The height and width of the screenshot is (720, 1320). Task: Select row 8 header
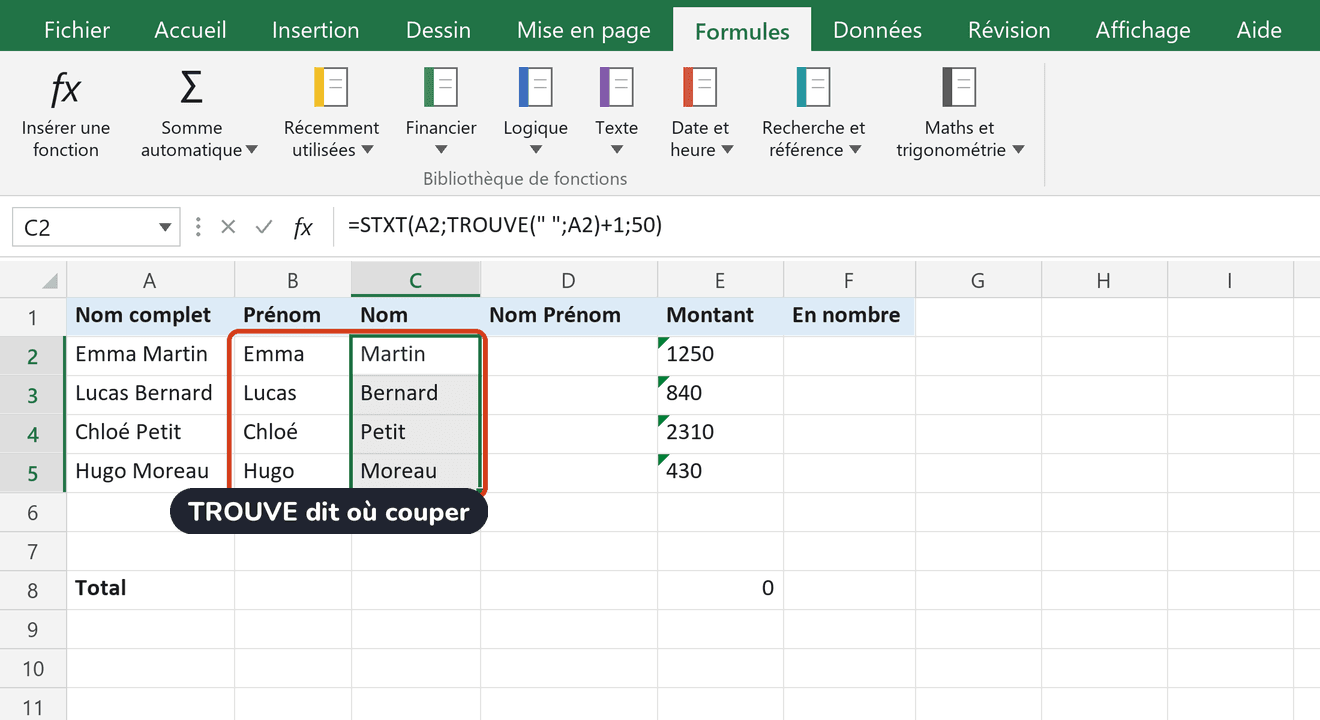pos(32,590)
